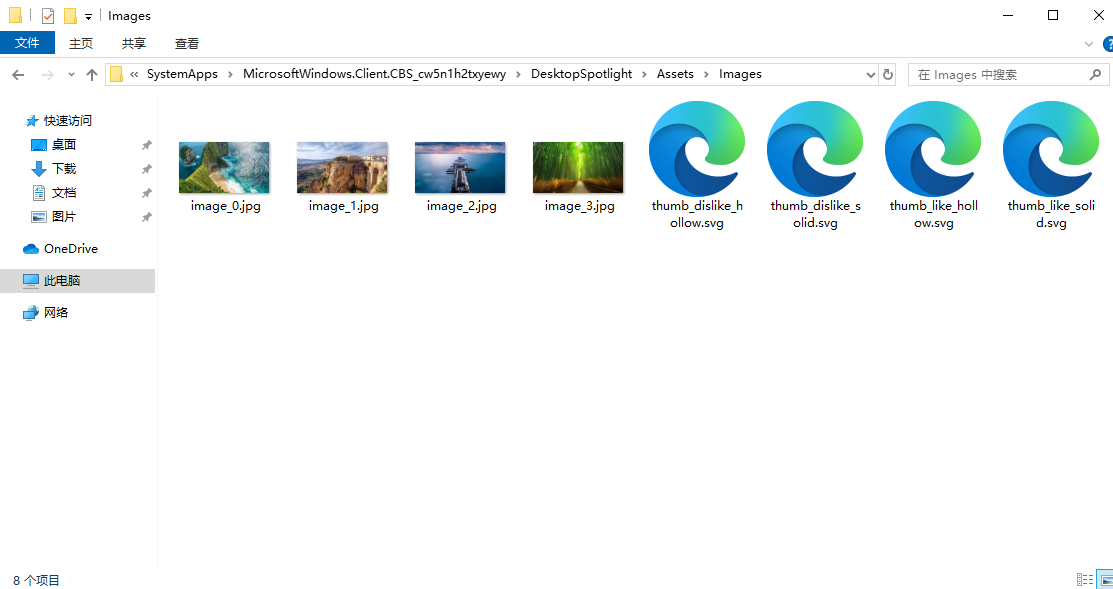
Task: Switch to the 查看 ribbon tab
Action: (x=187, y=43)
